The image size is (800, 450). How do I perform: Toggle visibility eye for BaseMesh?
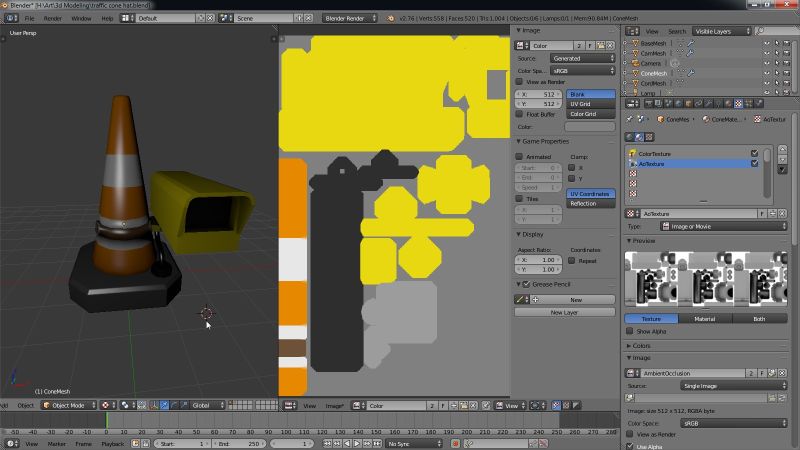766,43
